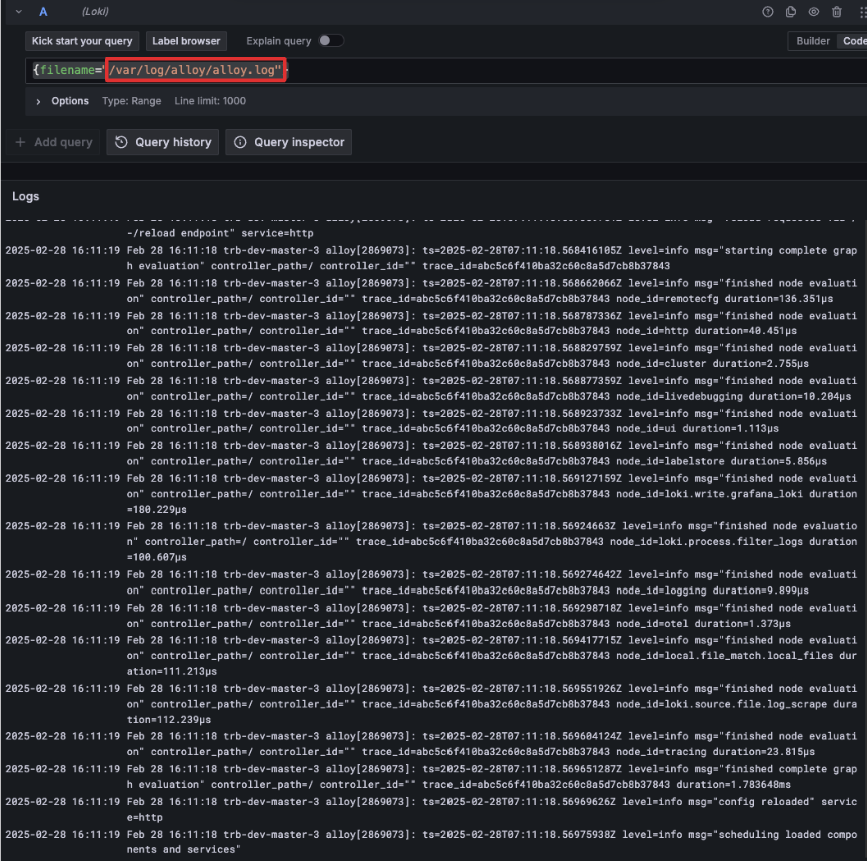Open log line with node_id=tracing
The height and width of the screenshot is (861, 867).
tap(431, 744)
